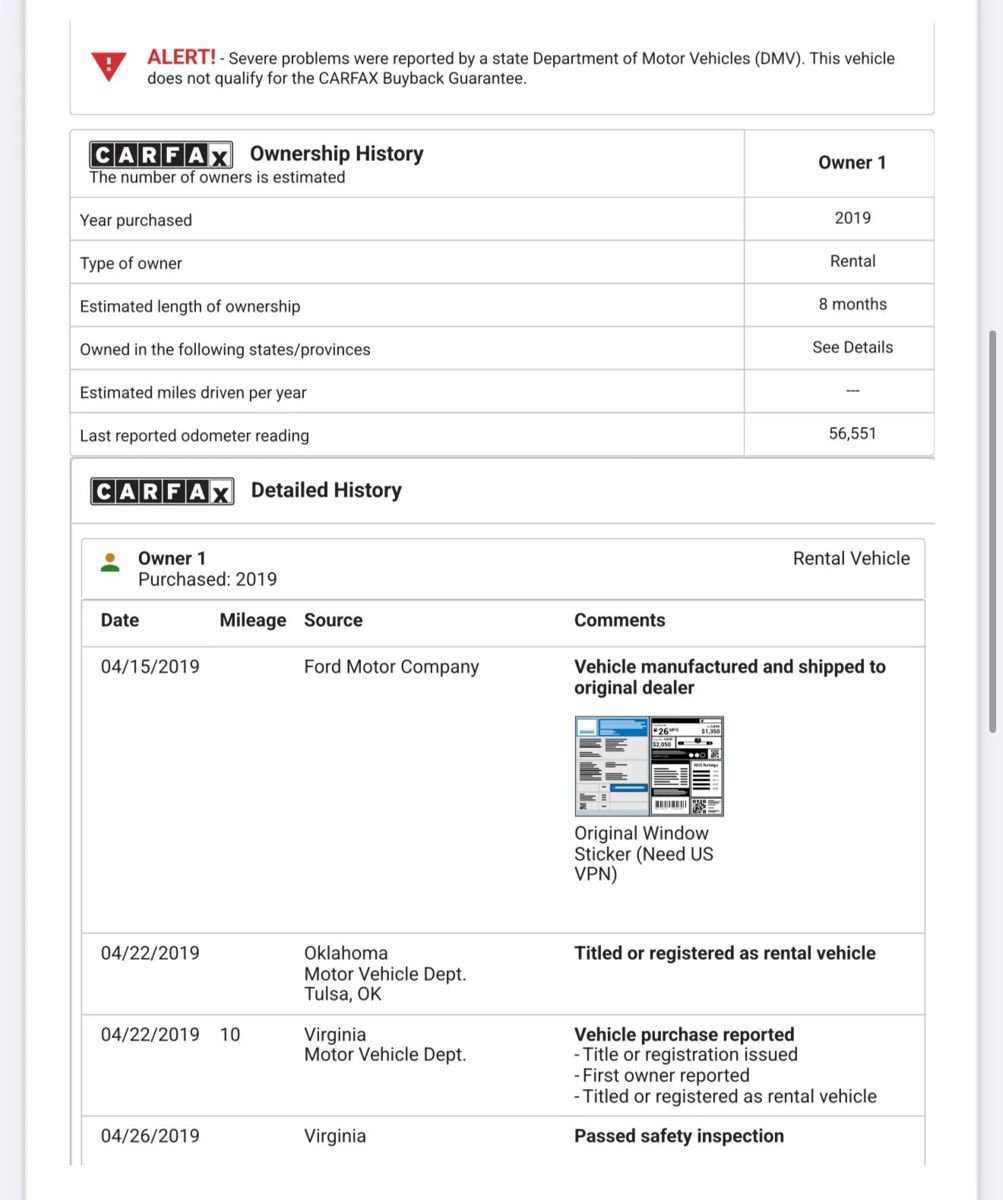Click Ford Motor Company source entry
Screen dimensions: 1003x1200
pyautogui.click(x=392, y=667)
